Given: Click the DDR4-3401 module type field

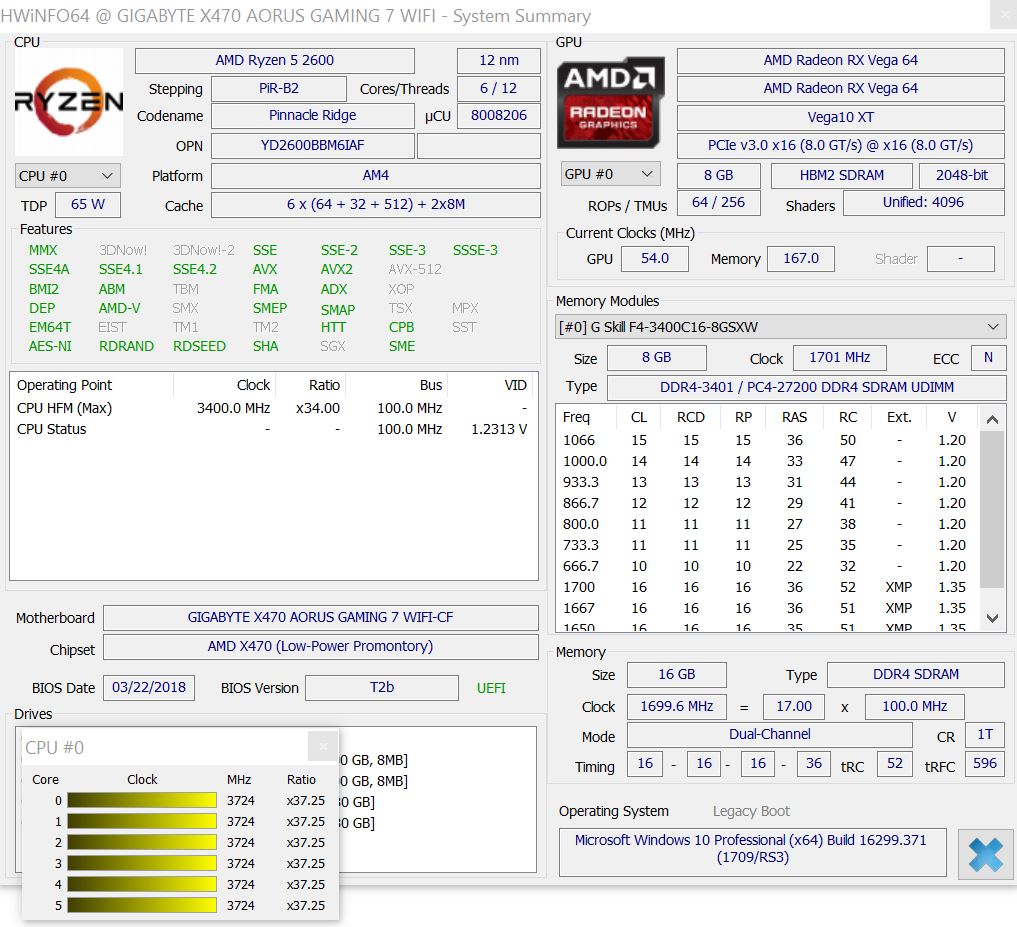Looking at the screenshot, I should click(806, 387).
